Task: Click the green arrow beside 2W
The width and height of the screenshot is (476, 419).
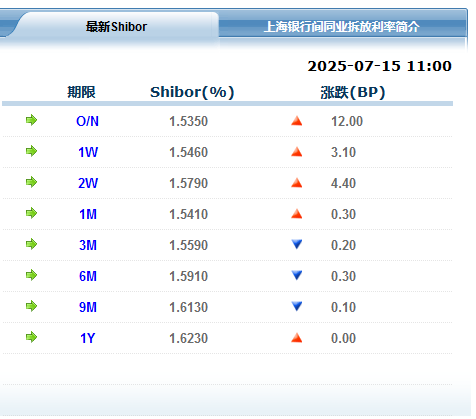Action: (31, 182)
